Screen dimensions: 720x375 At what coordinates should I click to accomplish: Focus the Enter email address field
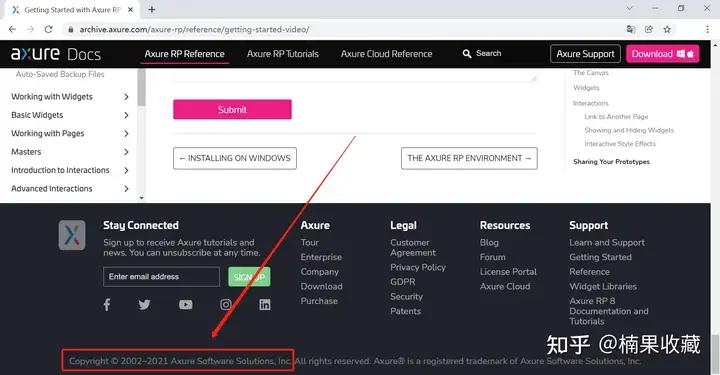(x=161, y=277)
